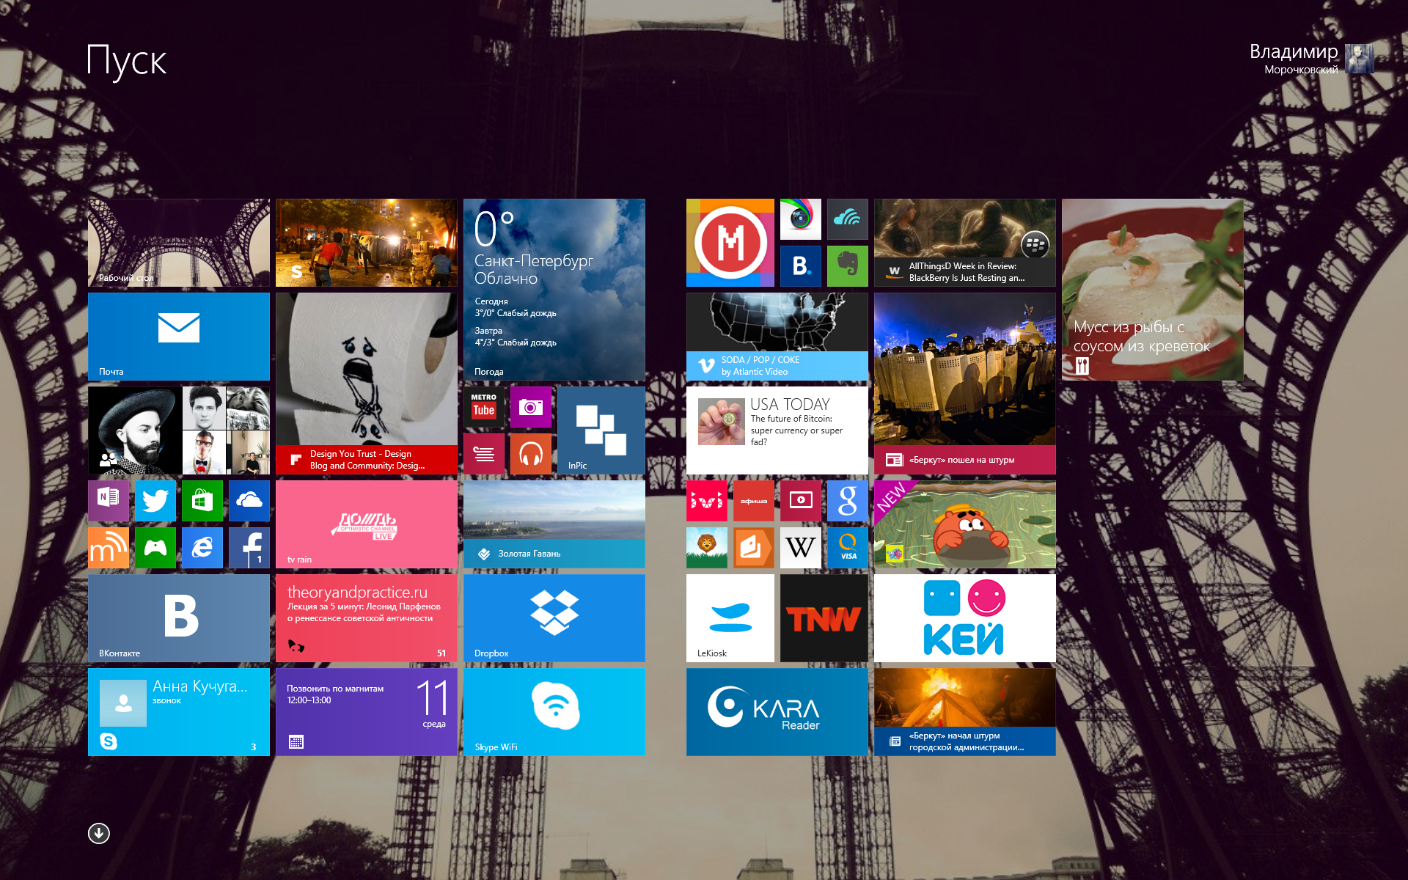The image size is (1408, 880).
Task: Open the teal cloud stream tile
Action: [x=848, y=219]
